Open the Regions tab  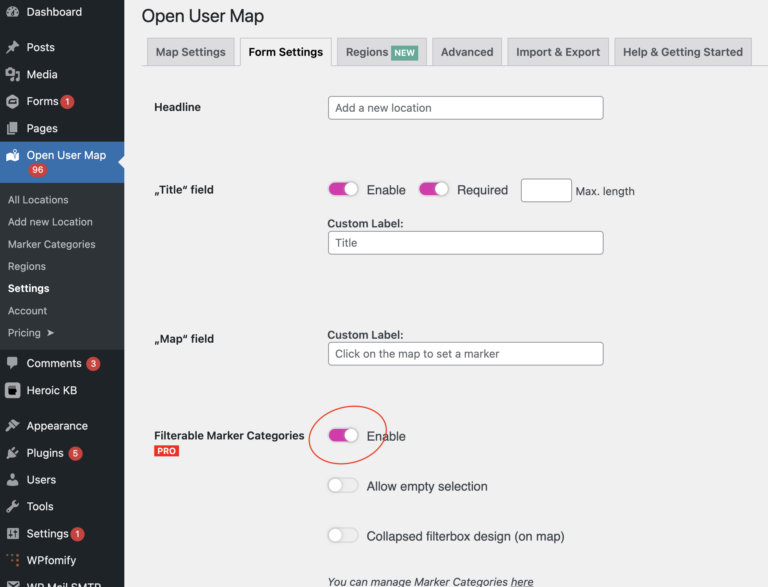(382, 52)
